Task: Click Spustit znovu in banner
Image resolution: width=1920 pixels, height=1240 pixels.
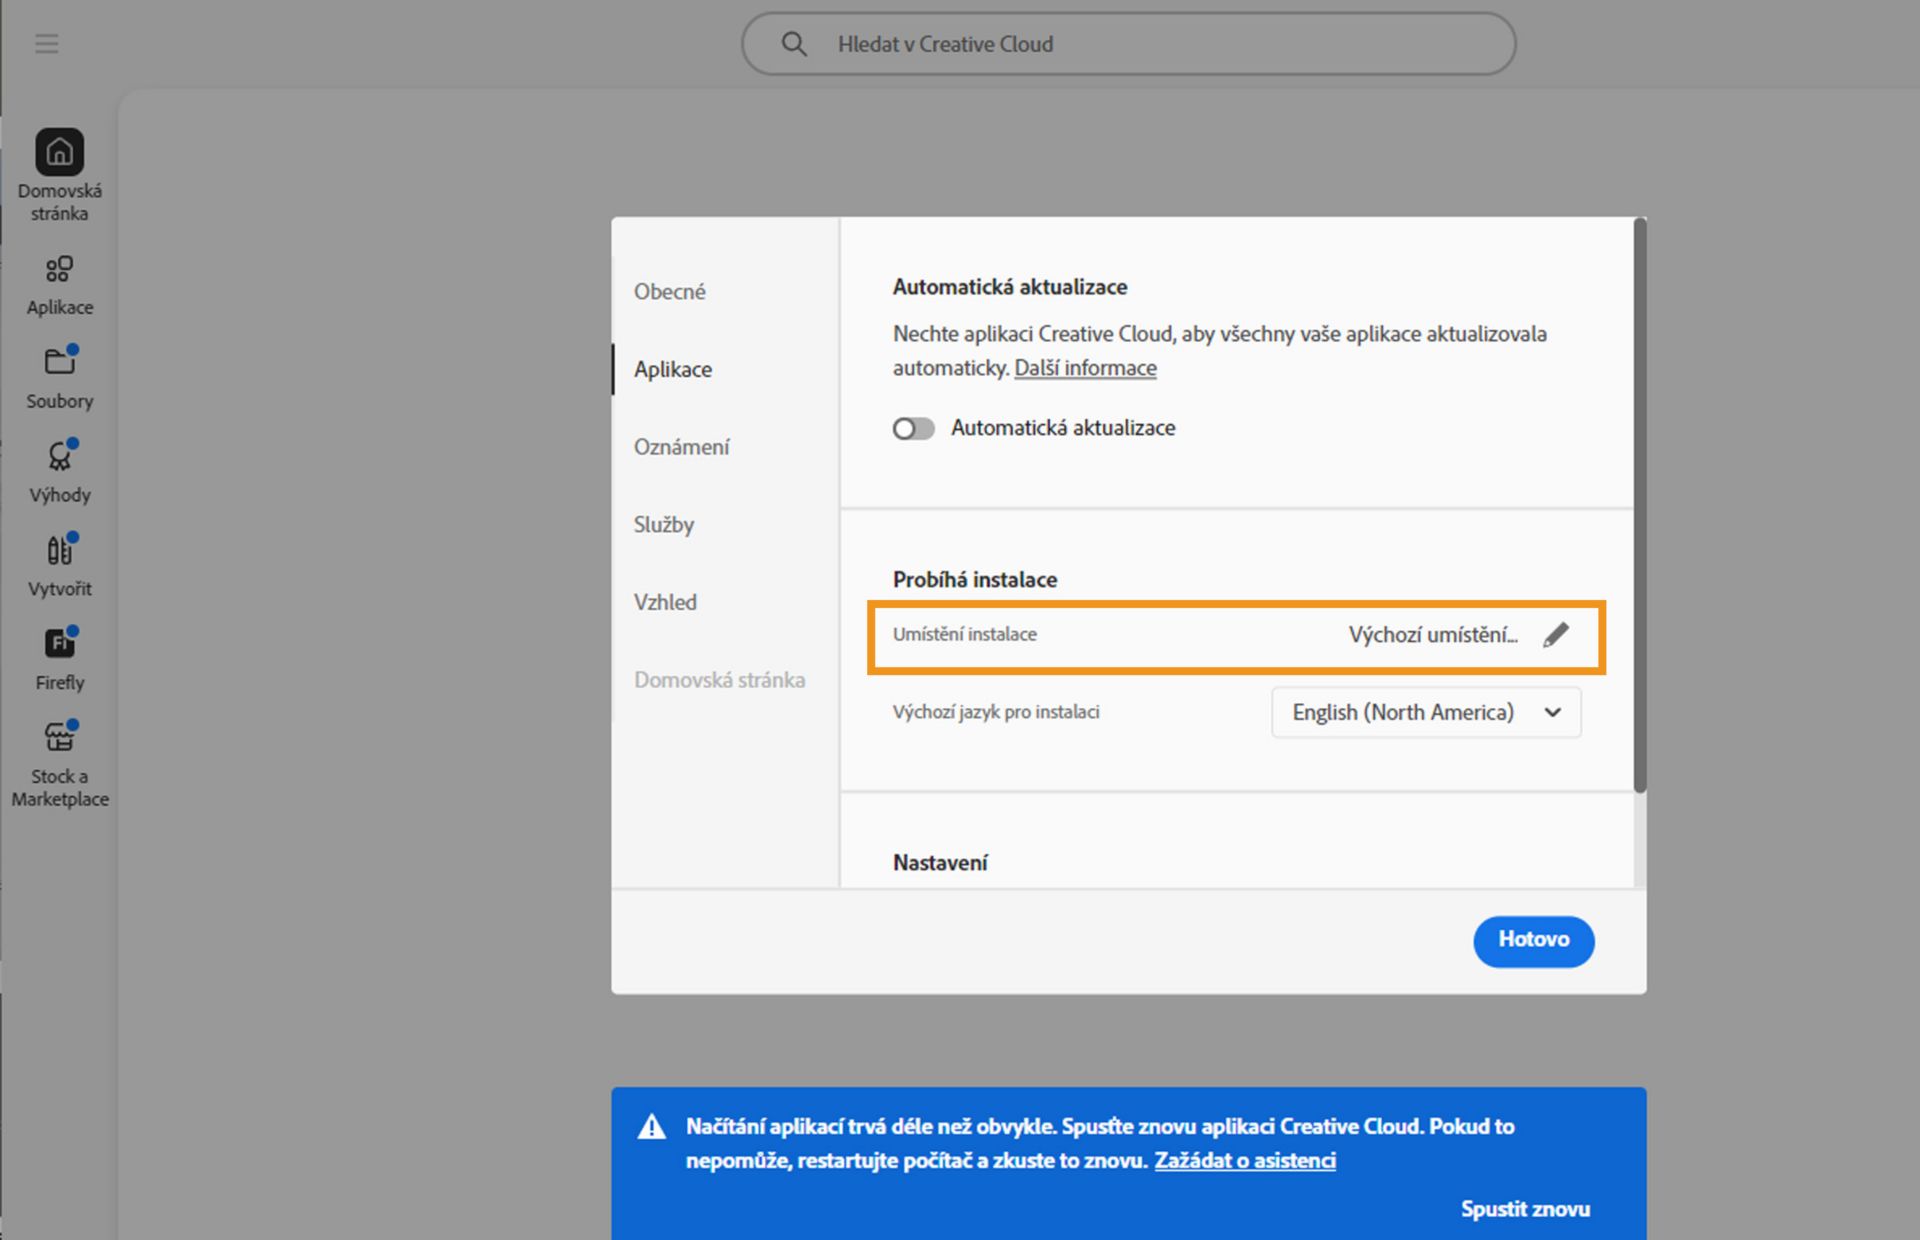Action: [x=1524, y=1209]
